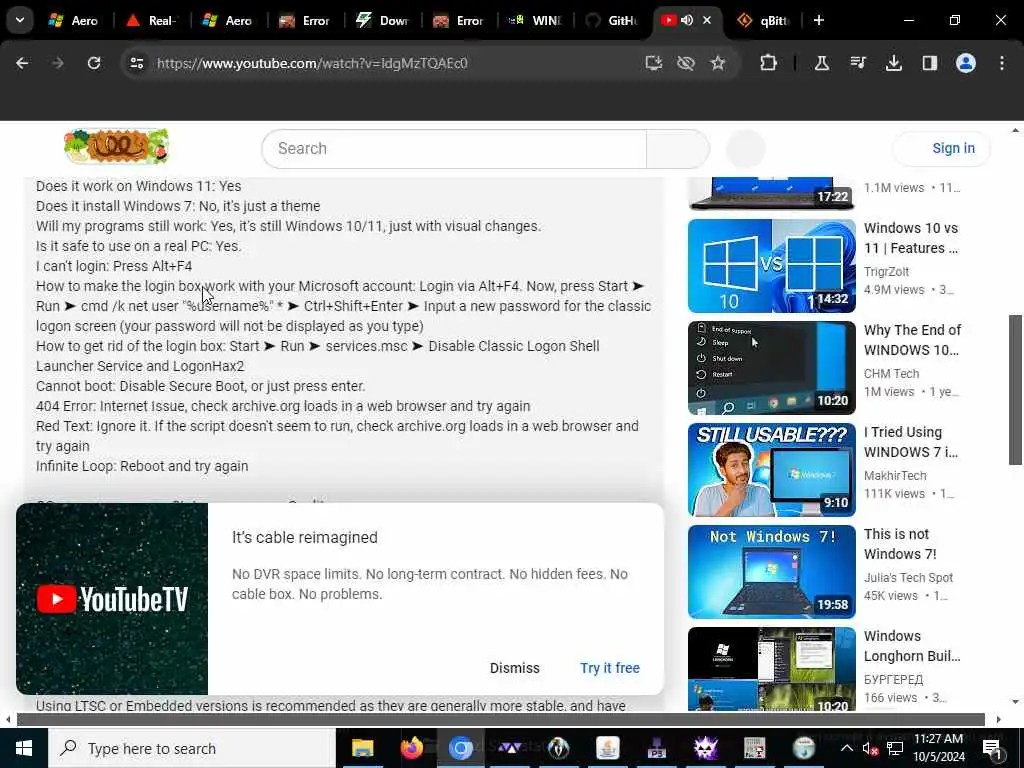Open the notification center icon
1024x768 pixels.
point(993,748)
